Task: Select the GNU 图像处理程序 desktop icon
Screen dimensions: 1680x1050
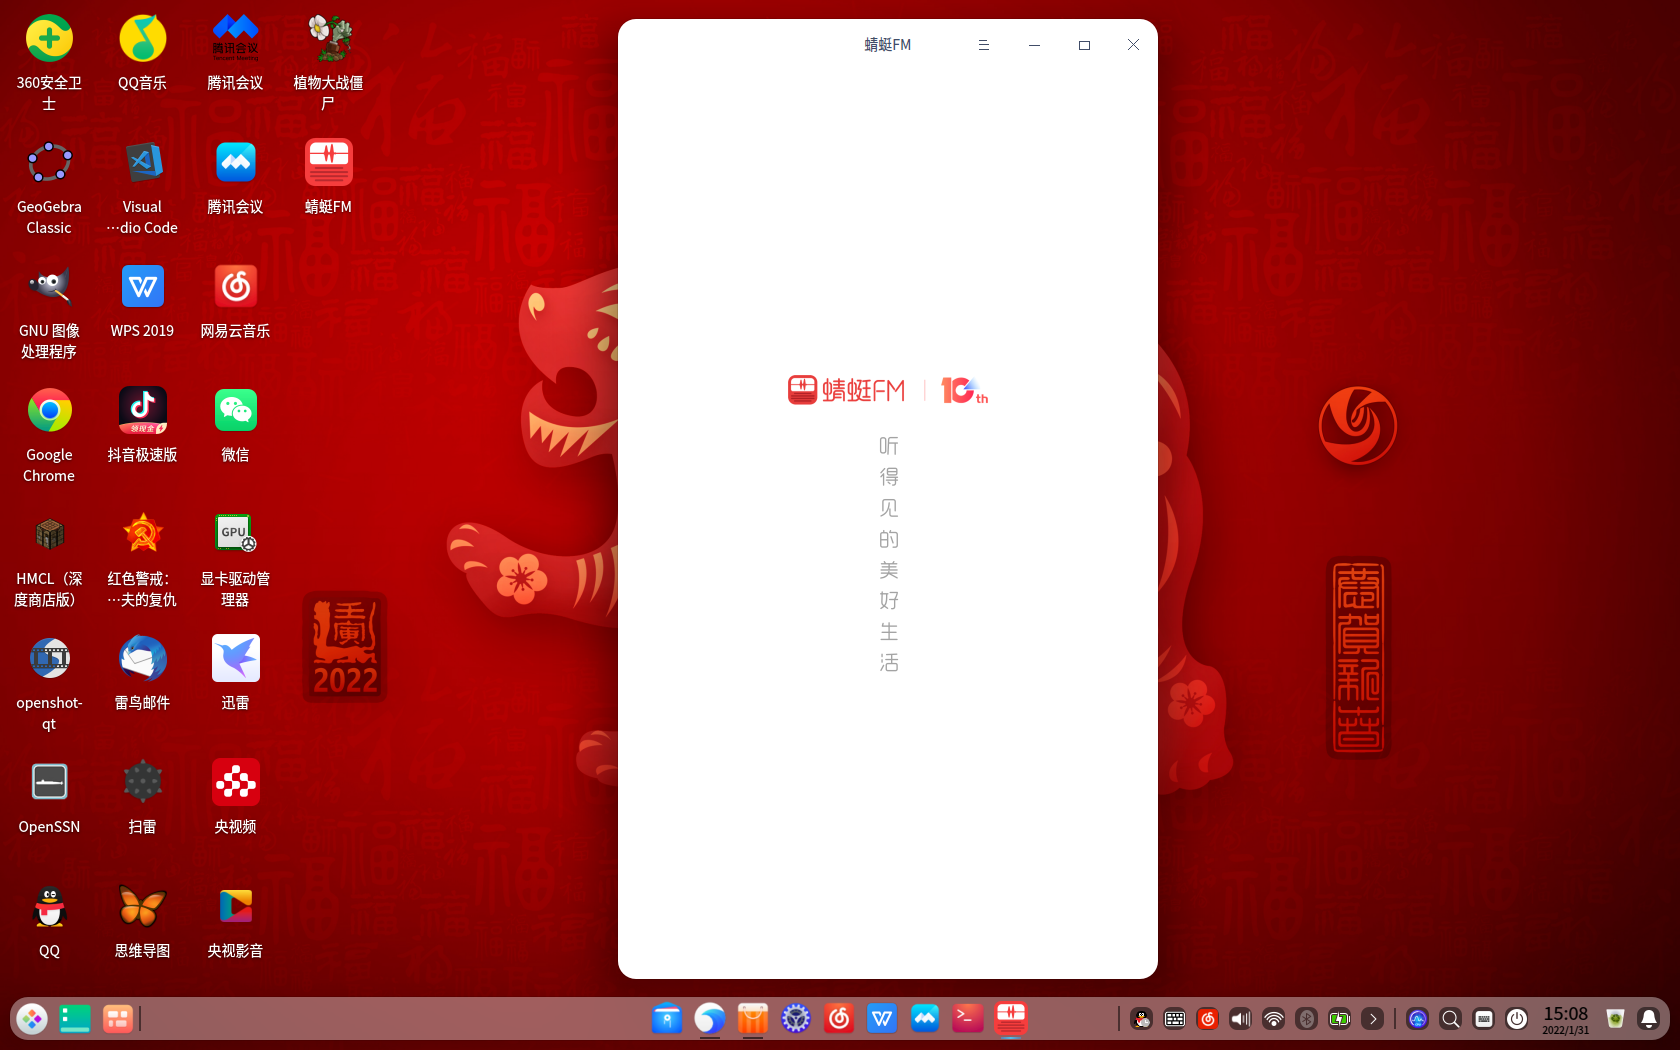Action: point(49,311)
